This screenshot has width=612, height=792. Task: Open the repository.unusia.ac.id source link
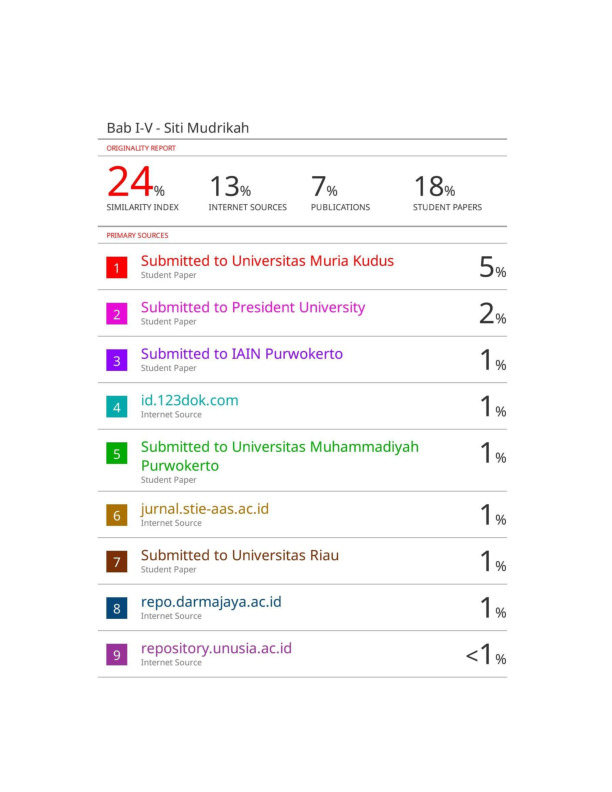click(216, 649)
